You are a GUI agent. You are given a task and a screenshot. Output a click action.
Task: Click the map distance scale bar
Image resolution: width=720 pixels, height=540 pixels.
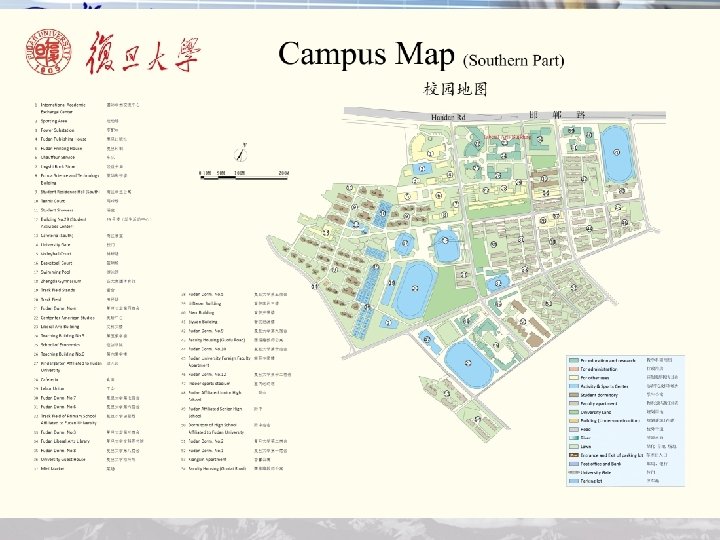click(x=244, y=175)
